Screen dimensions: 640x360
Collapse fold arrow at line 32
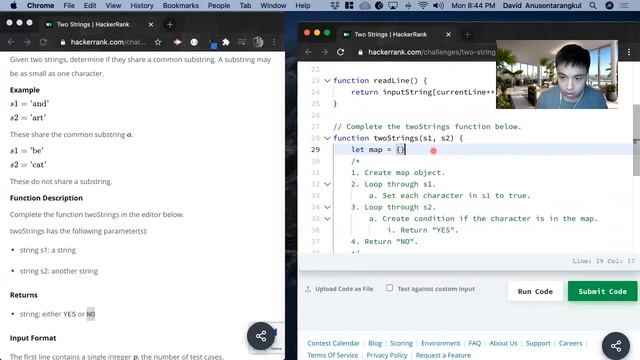point(327,184)
